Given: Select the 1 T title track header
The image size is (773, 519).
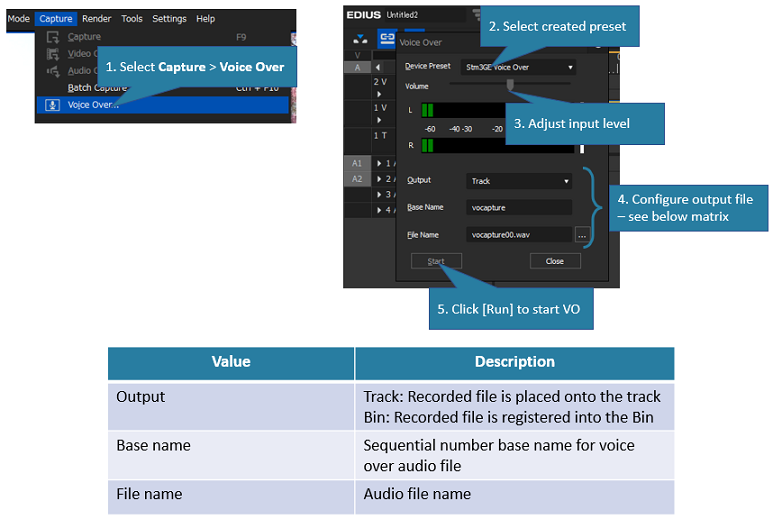Looking at the screenshot, I should pyautogui.click(x=380, y=136).
